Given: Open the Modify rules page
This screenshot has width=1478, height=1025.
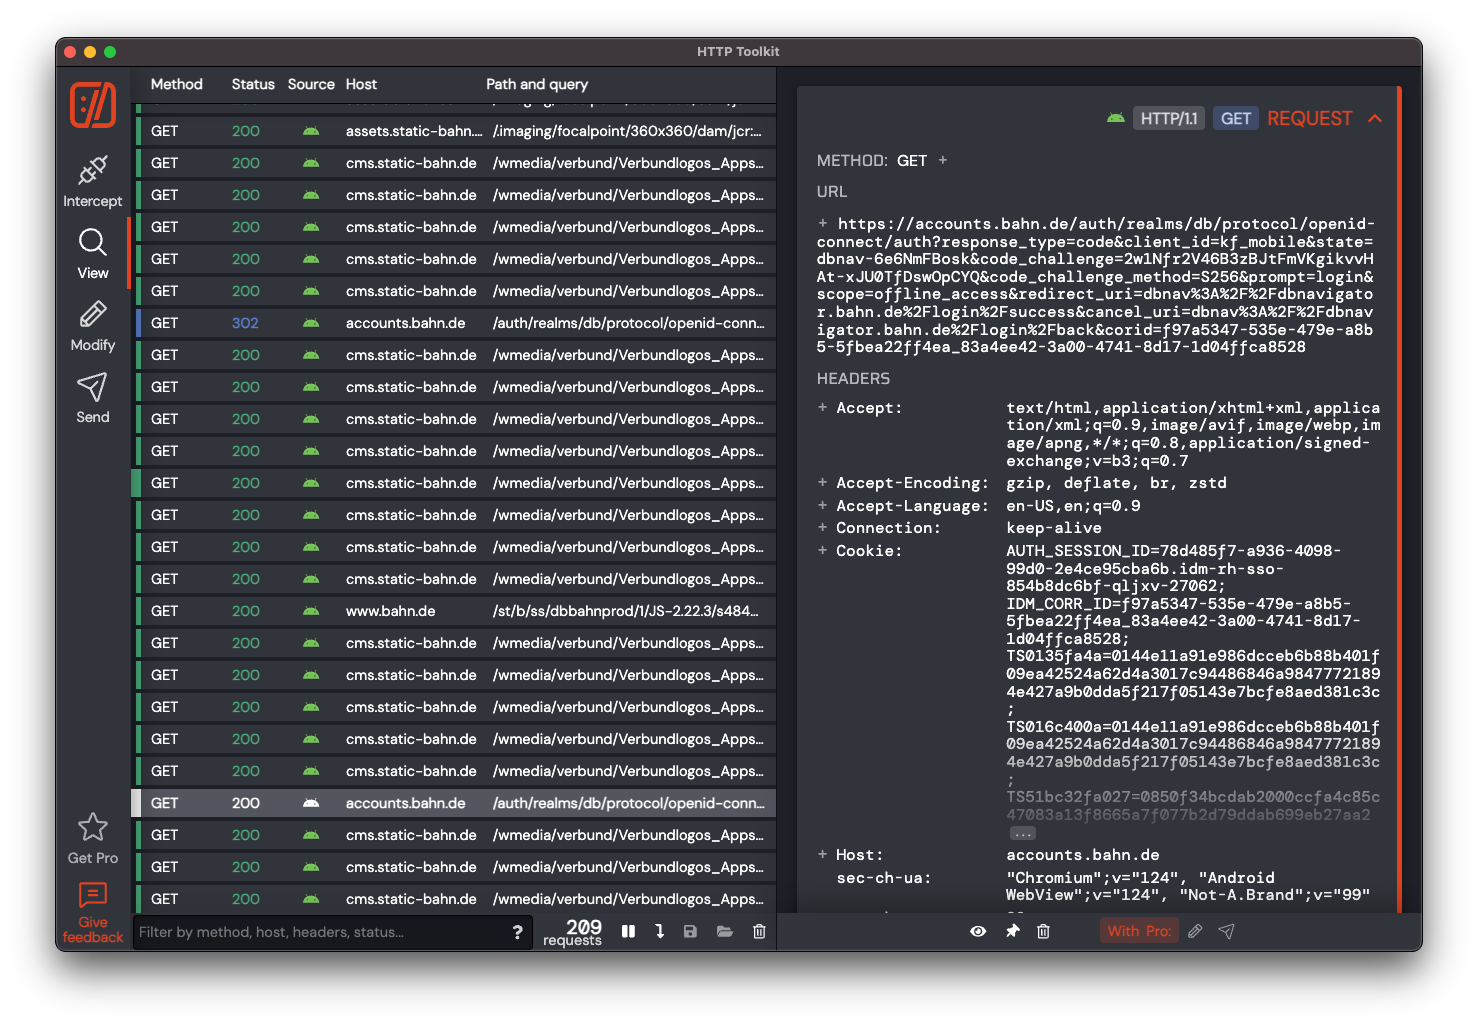Looking at the screenshot, I should click(93, 326).
